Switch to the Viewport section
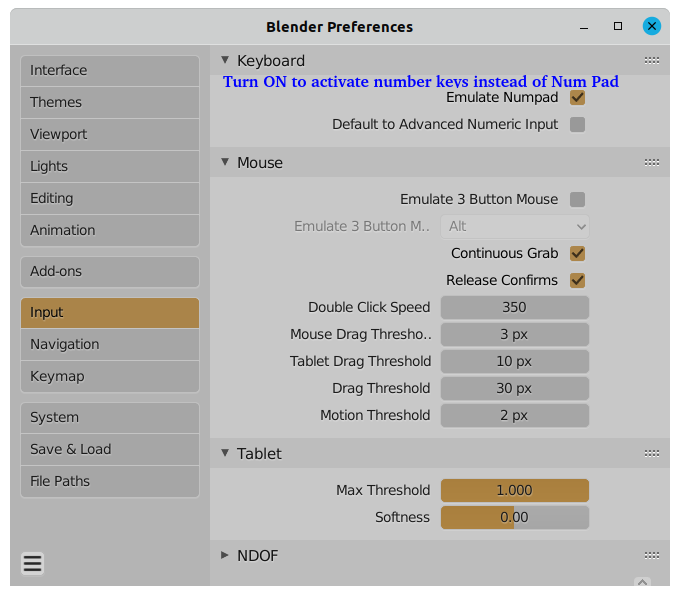 click(110, 134)
